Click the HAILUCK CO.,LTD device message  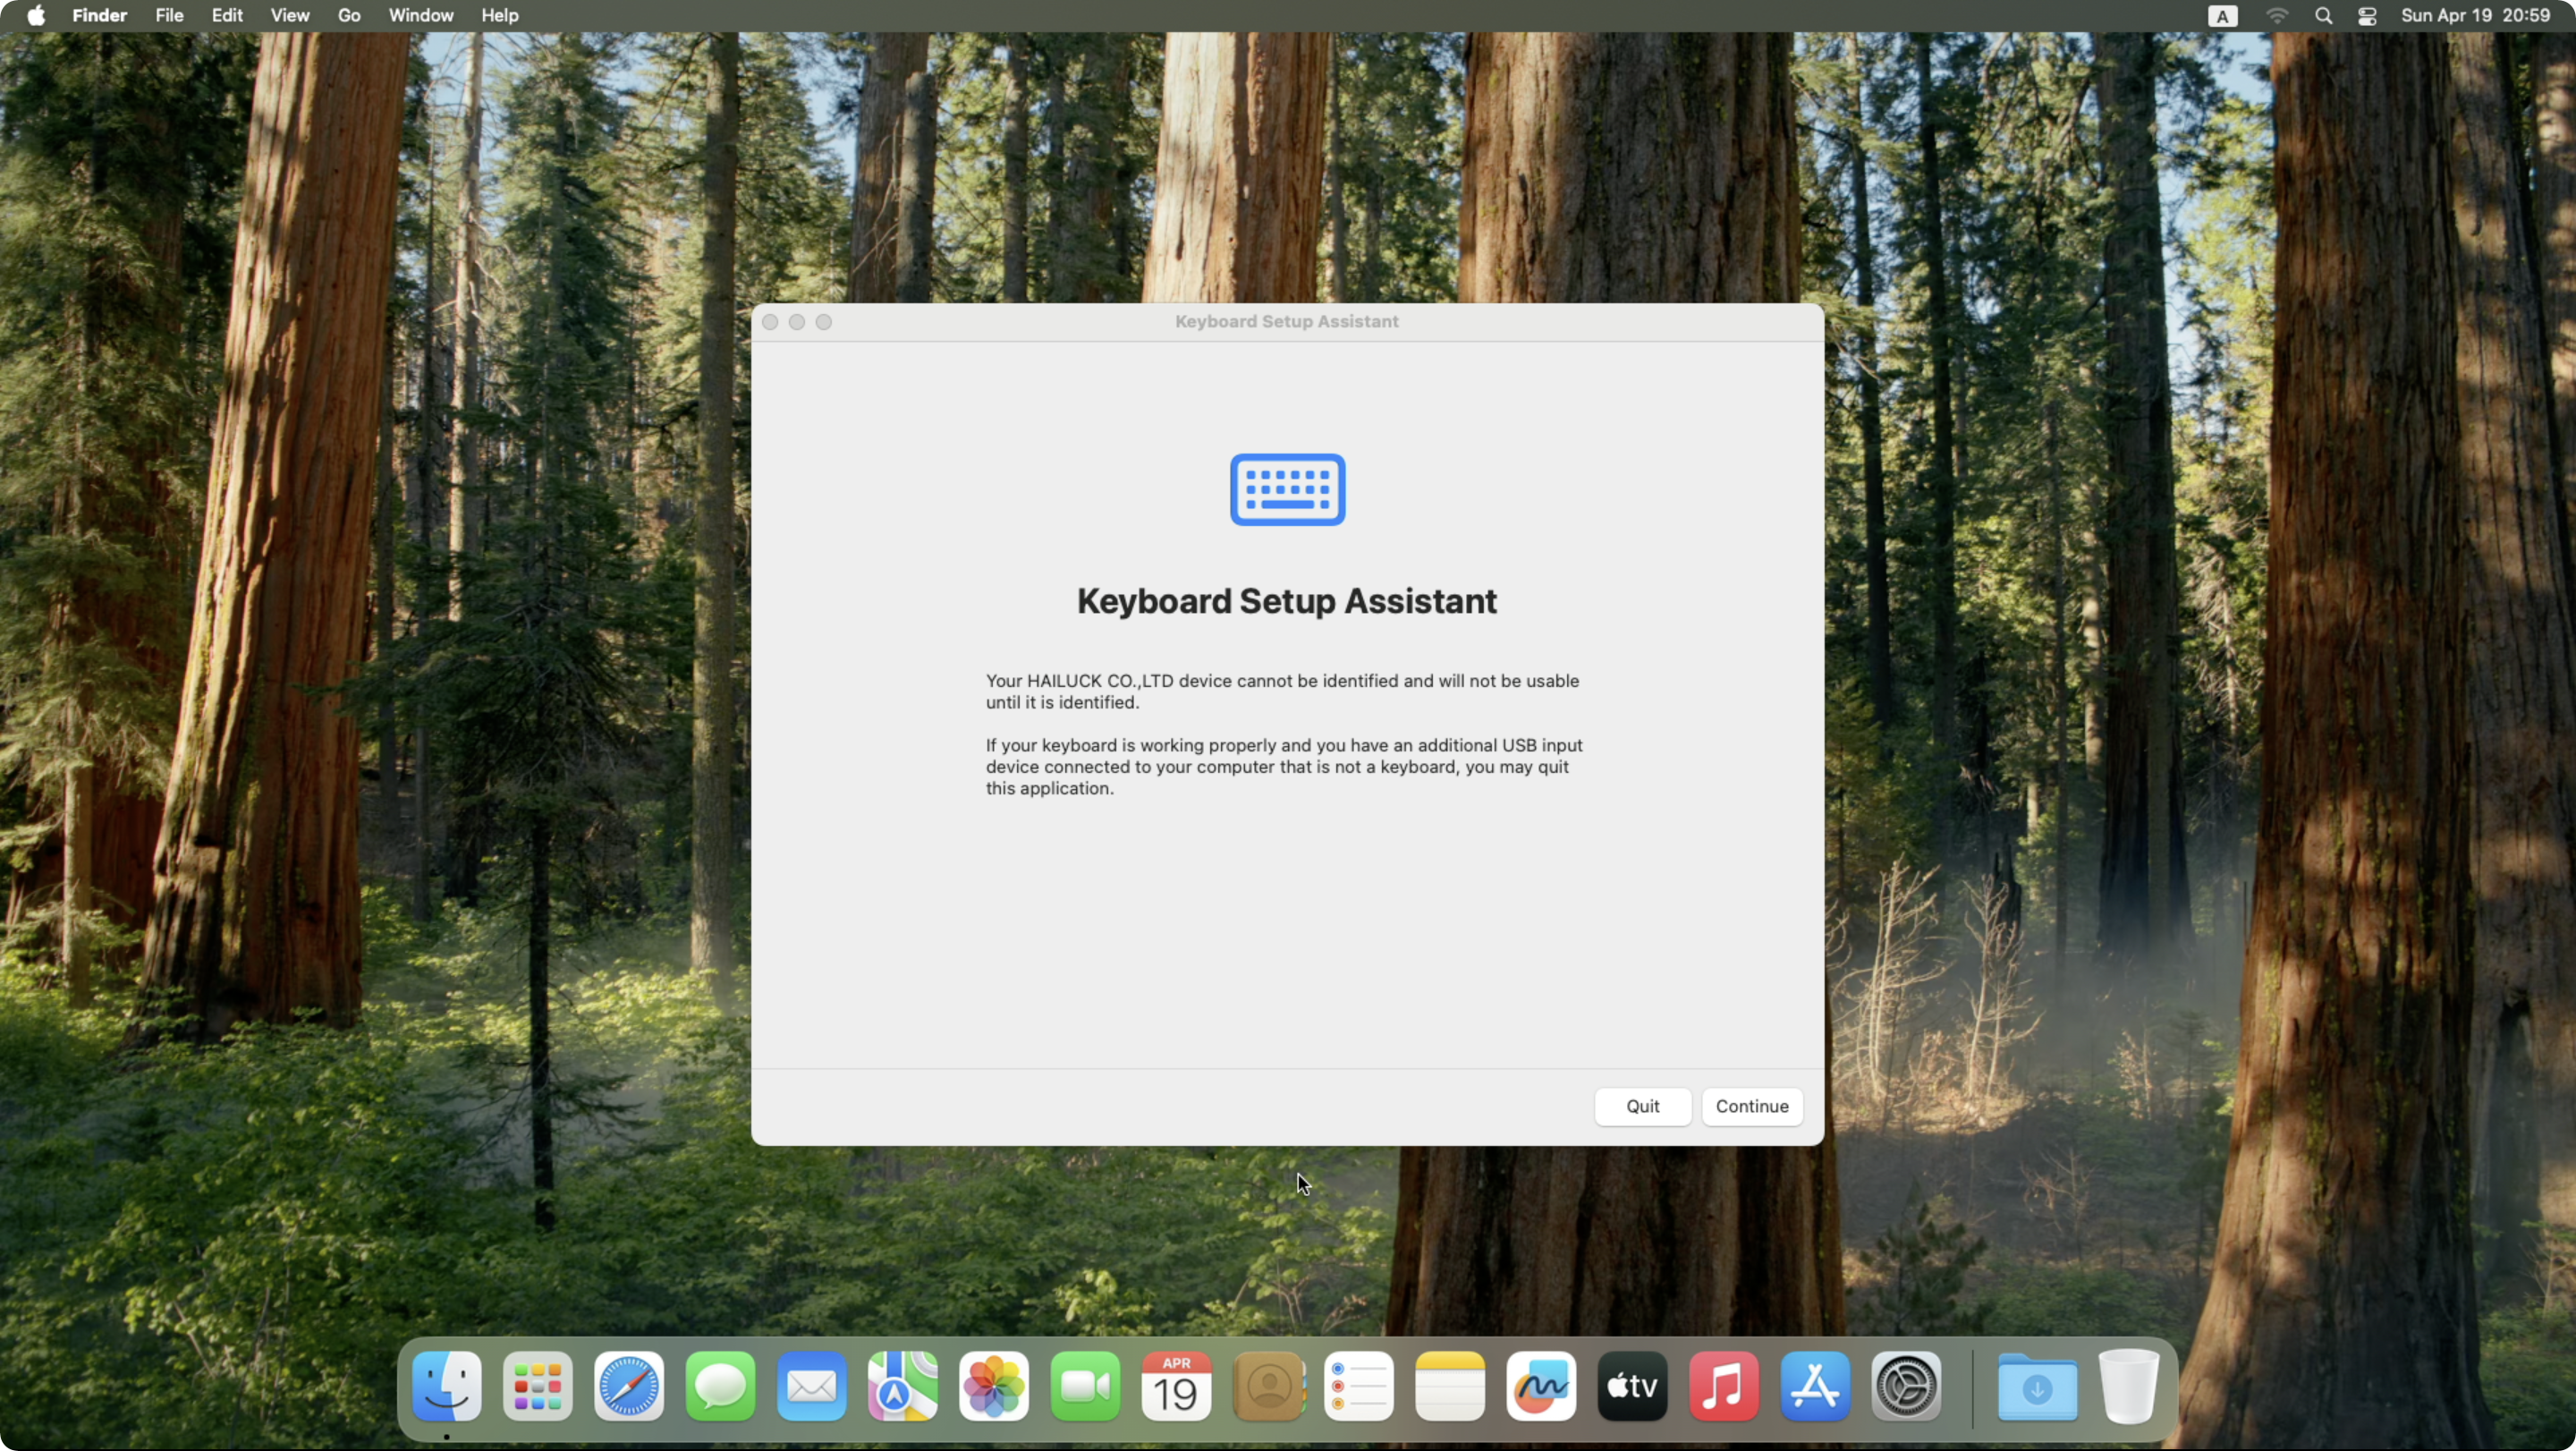[x=1283, y=691]
